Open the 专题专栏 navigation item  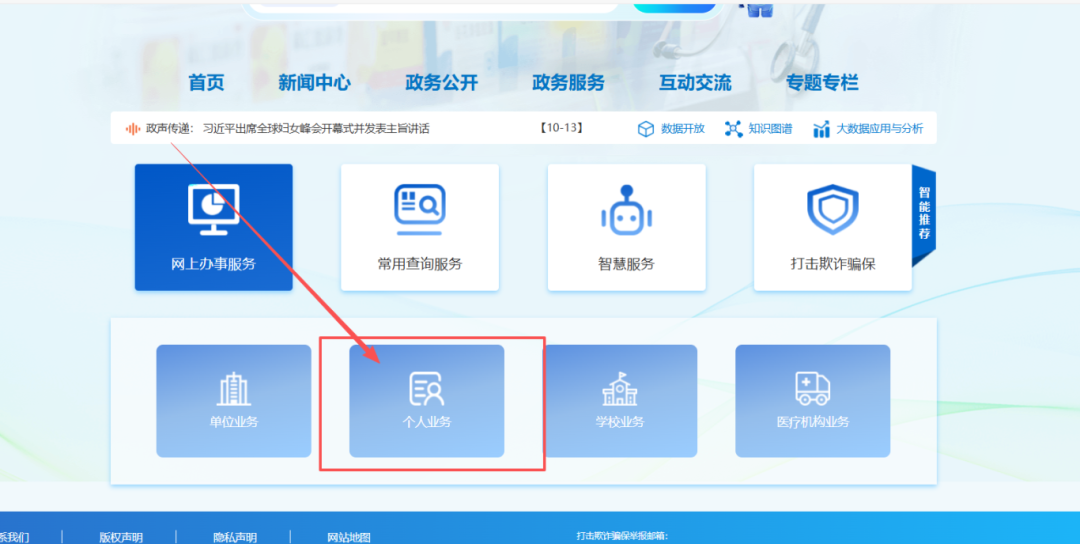pos(822,83)
